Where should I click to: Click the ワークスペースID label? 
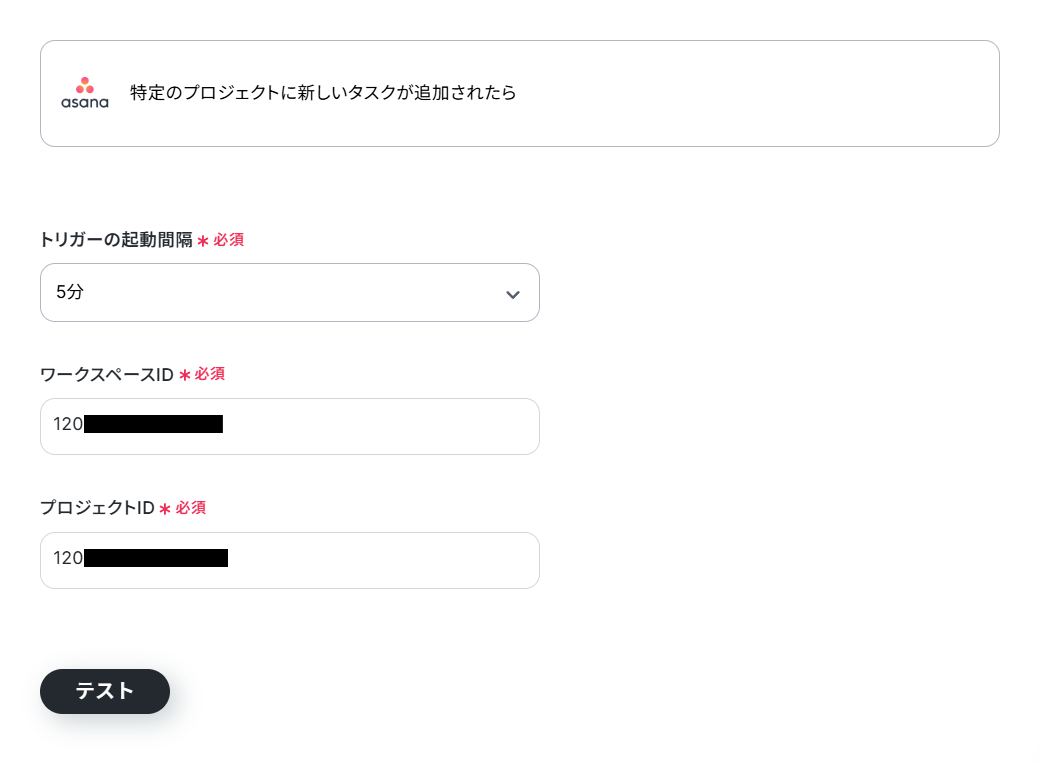click(107, 375)
